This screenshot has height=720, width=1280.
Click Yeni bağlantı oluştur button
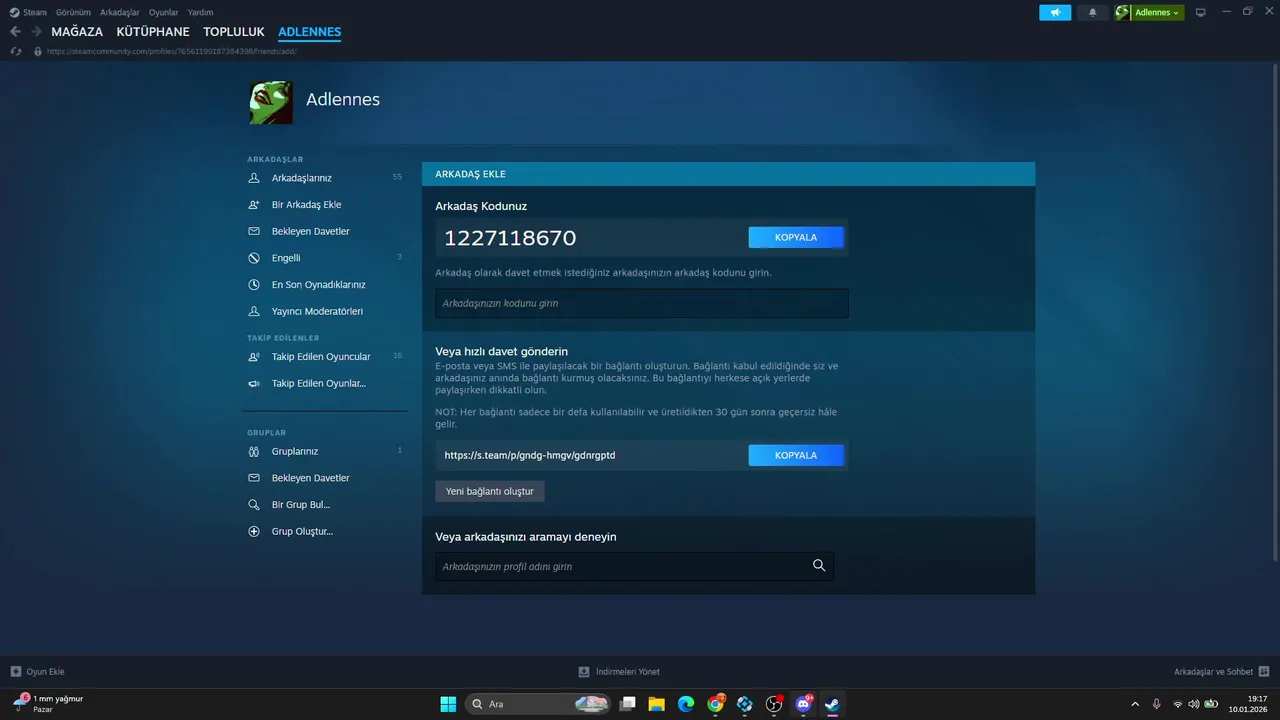(x=490, y=491)
